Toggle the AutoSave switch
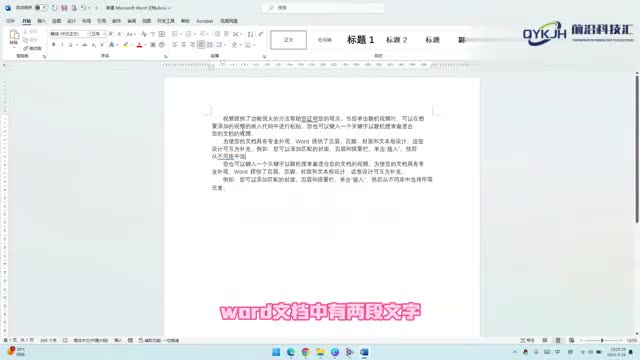 40,8
